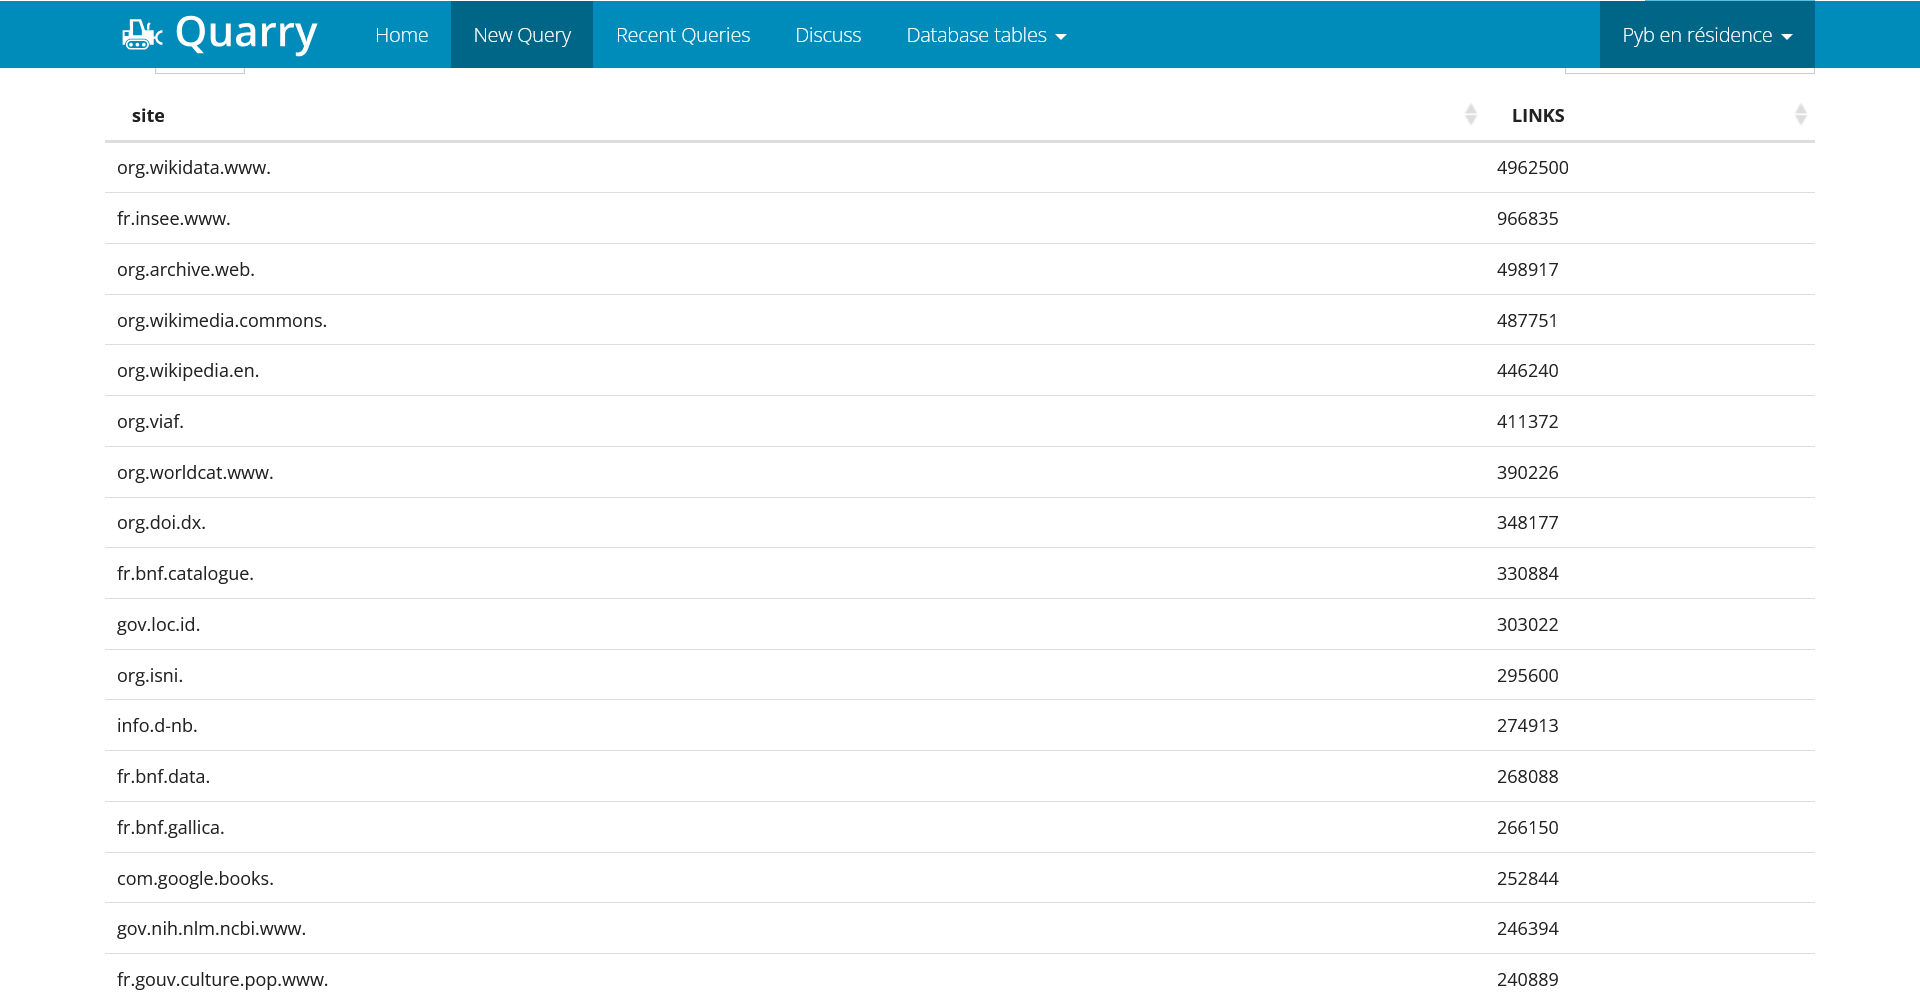Click the 390226 links value
Viewport: 1920px width, 1000px height.
click(x=1527, y=473)
